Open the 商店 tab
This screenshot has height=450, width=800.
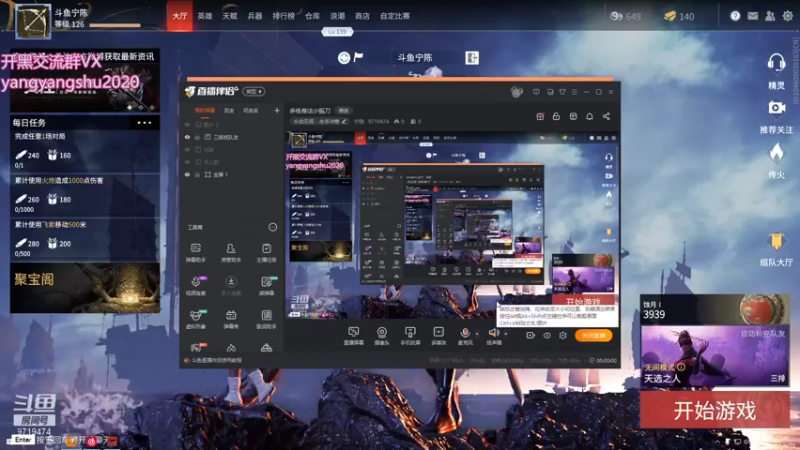tap(362, 16)
